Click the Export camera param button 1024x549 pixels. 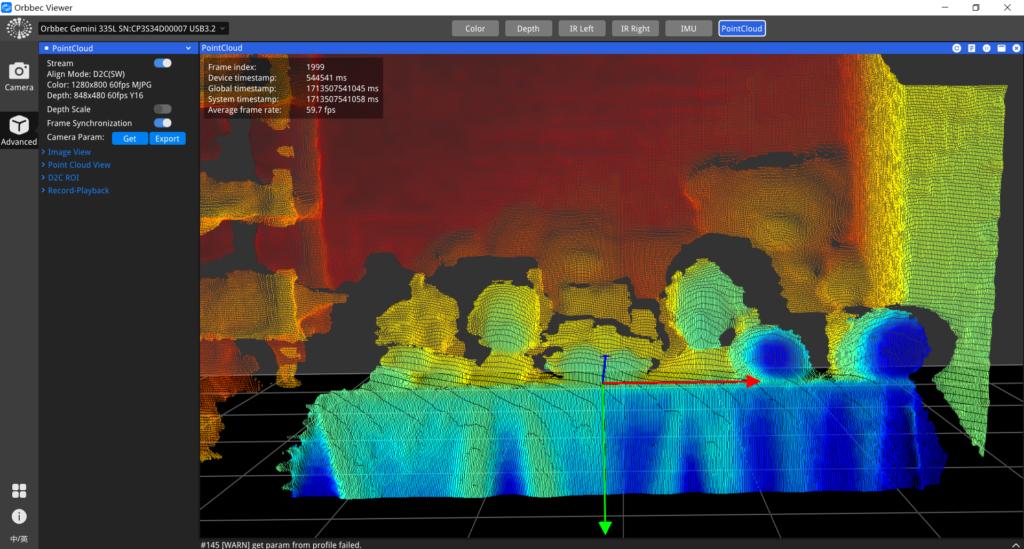167,138
